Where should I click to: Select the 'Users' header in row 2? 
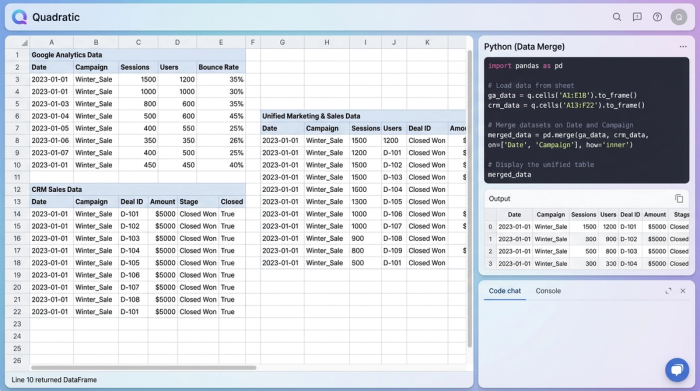pos(177,67)
